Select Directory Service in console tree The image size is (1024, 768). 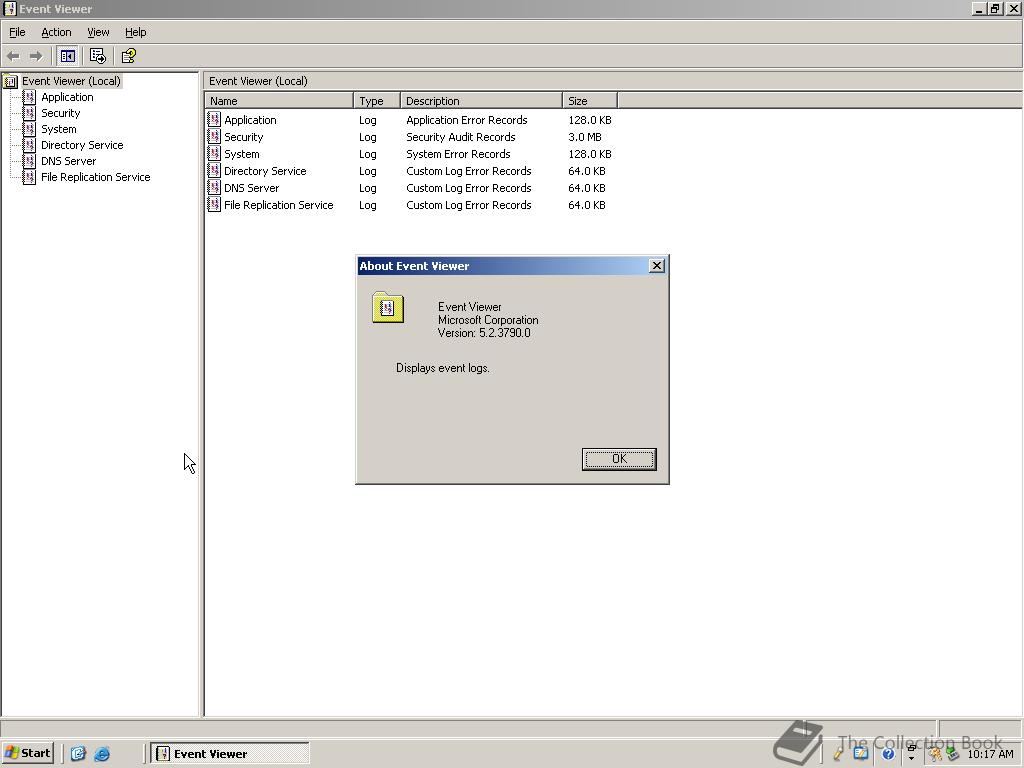pyautogui.click(x=82, y=145)
